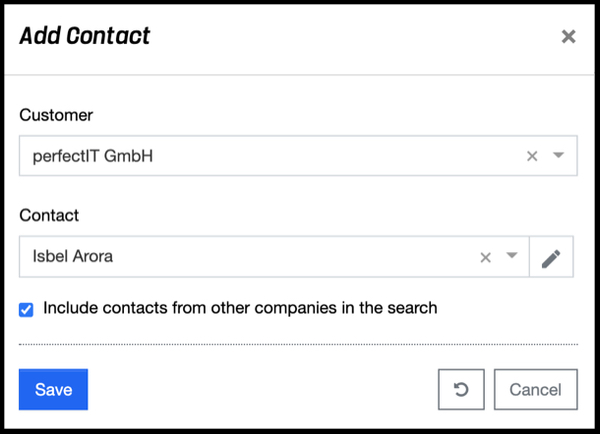Uncheck include contacts from other companies
Viewport: 600px width, 434px height.
click(26, 309)
